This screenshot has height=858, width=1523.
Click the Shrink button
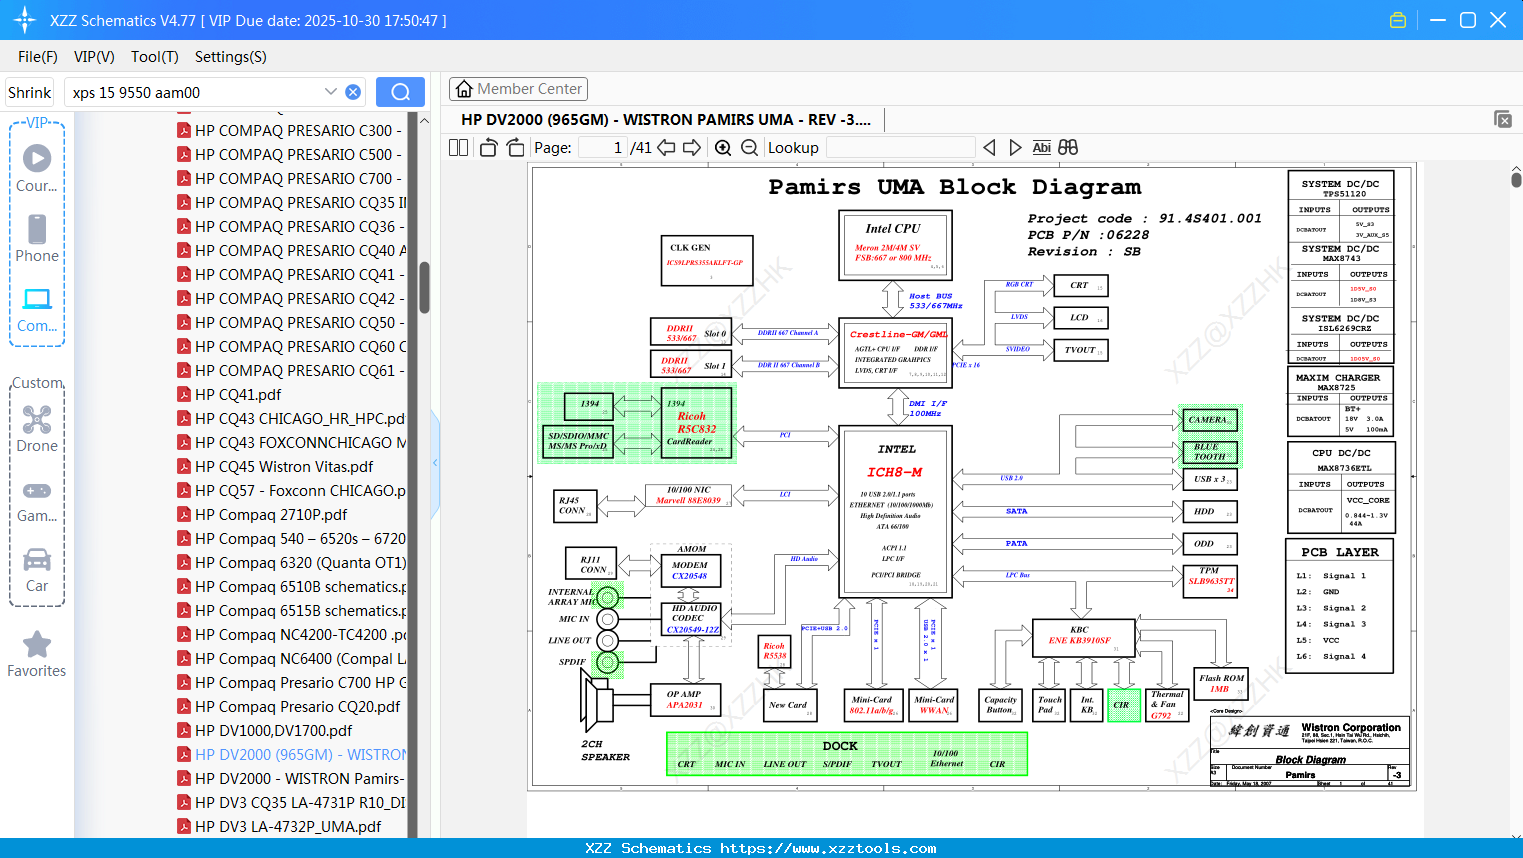tap(30, 92)
